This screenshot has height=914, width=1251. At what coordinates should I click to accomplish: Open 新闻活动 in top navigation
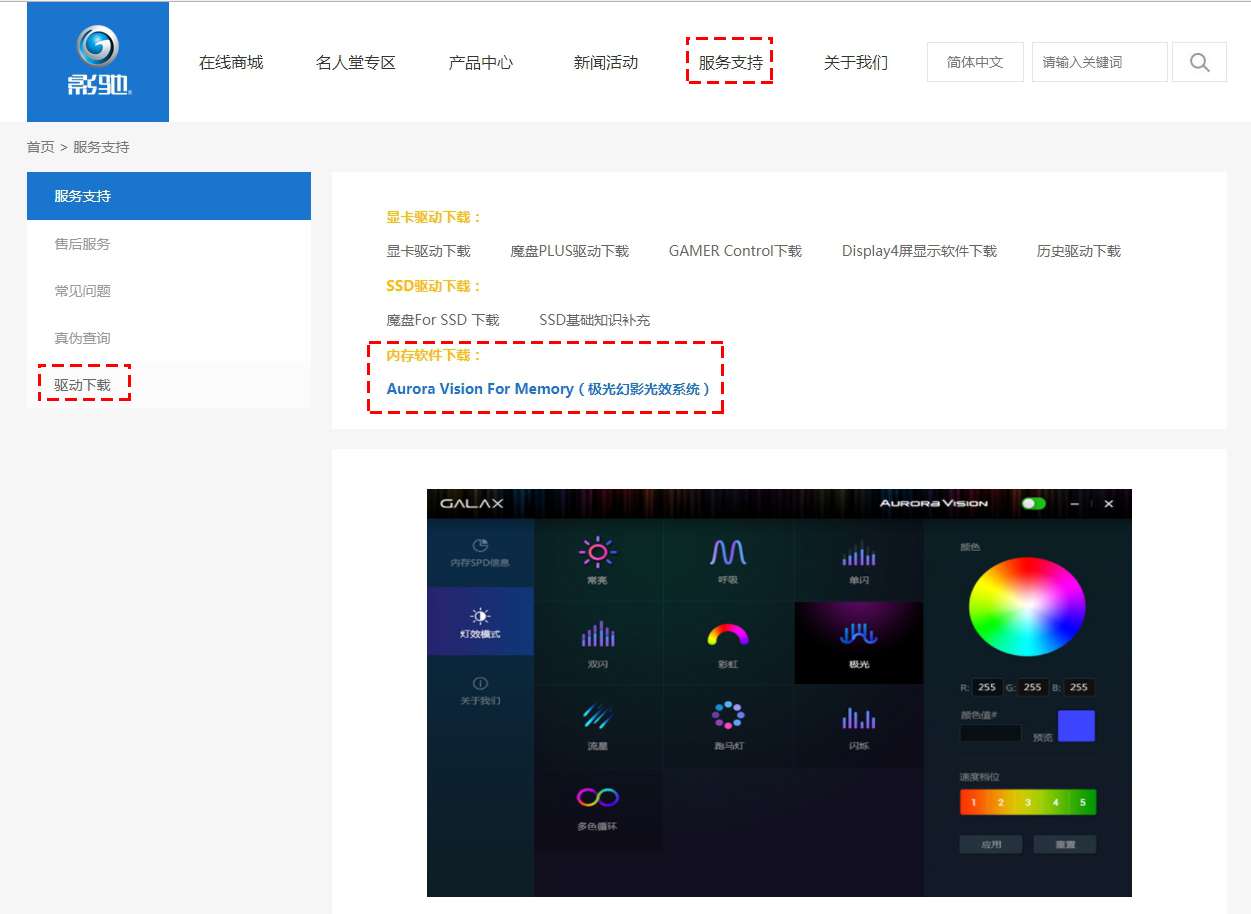[606, 62]
